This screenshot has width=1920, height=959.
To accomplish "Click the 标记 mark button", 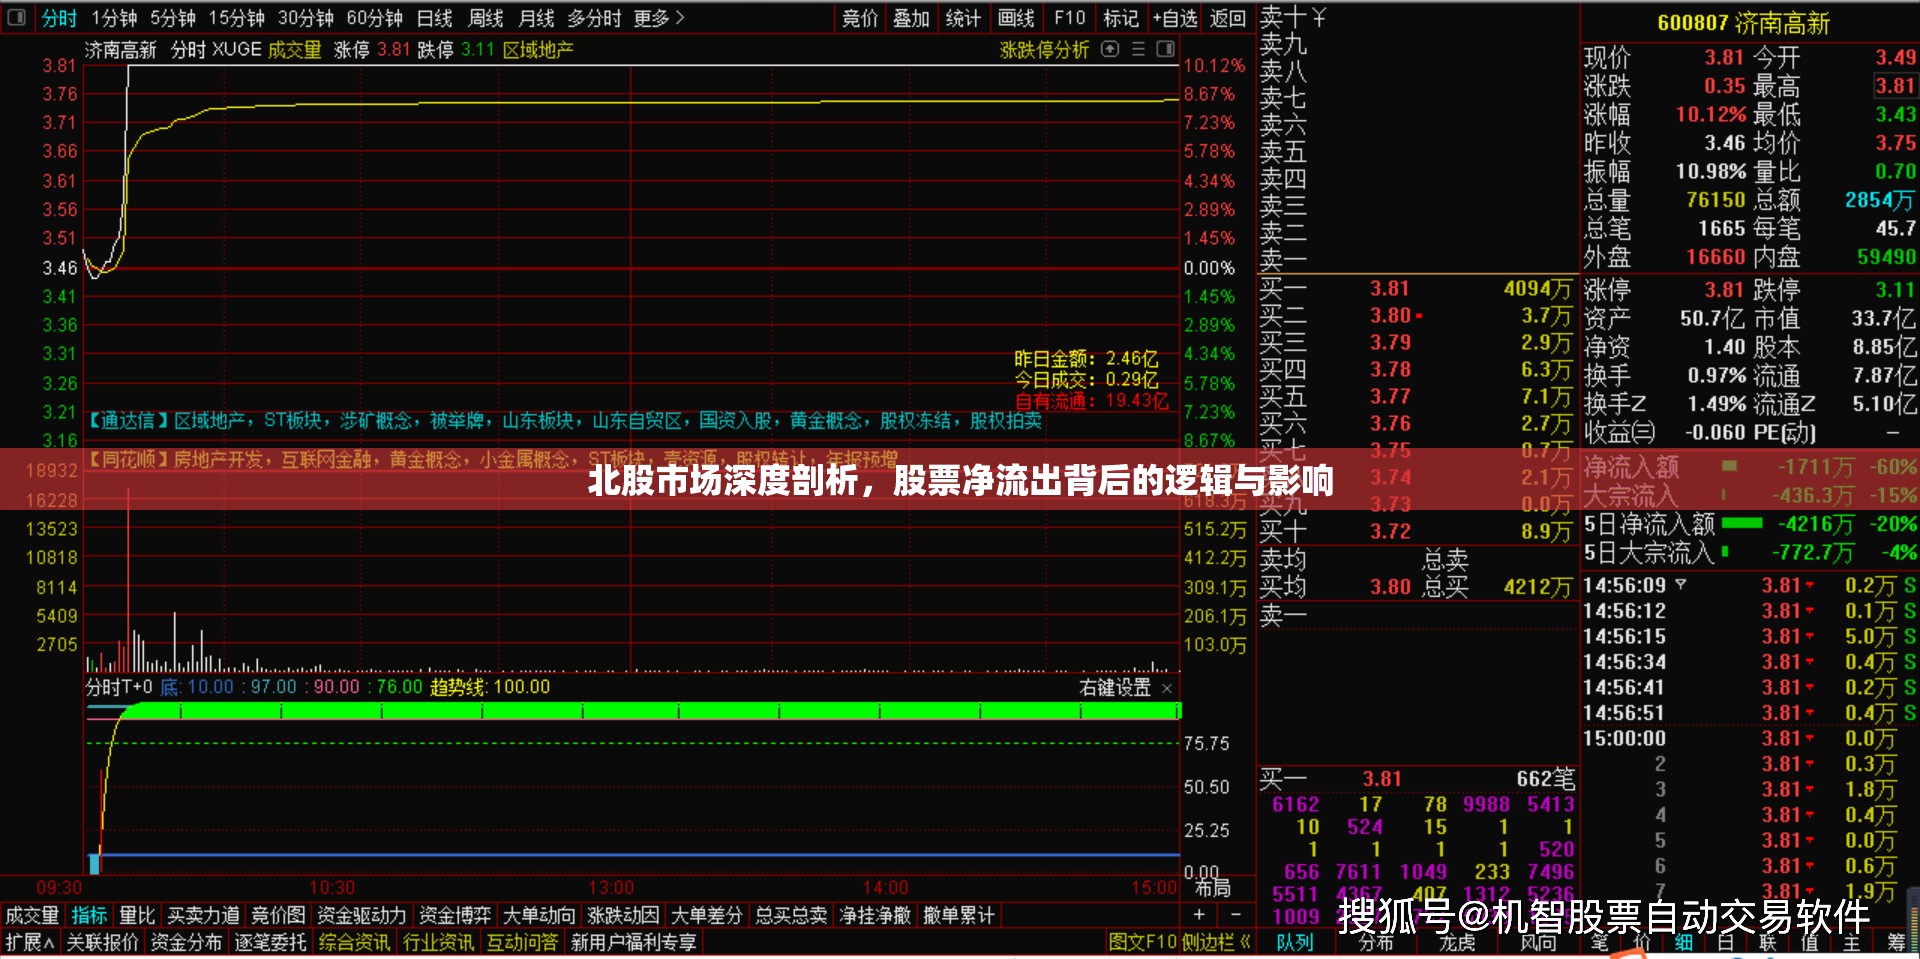I will tap(1121, 18).
